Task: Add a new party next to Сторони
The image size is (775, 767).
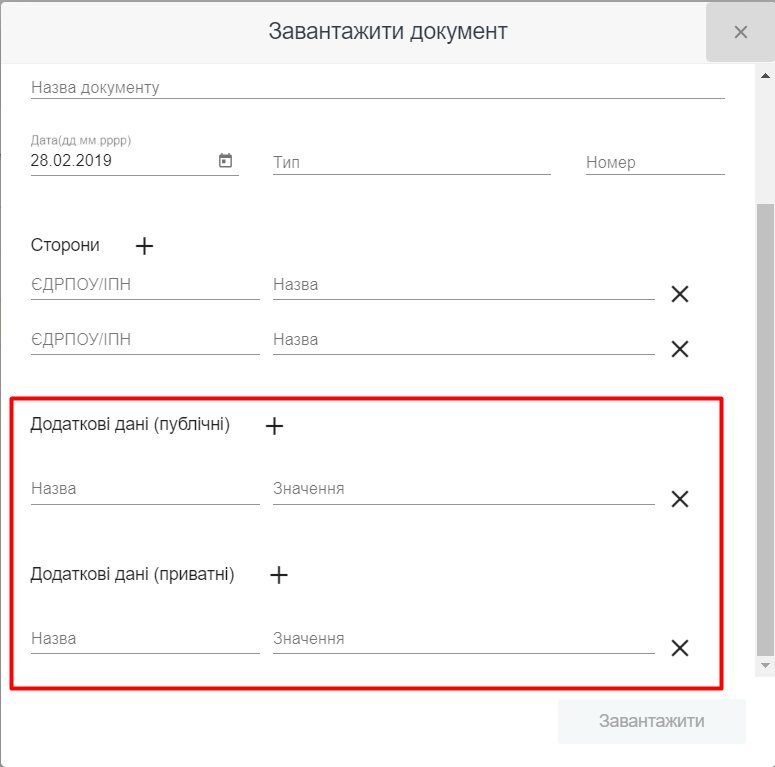Action: pyautogui.click(x=144, y=246)
